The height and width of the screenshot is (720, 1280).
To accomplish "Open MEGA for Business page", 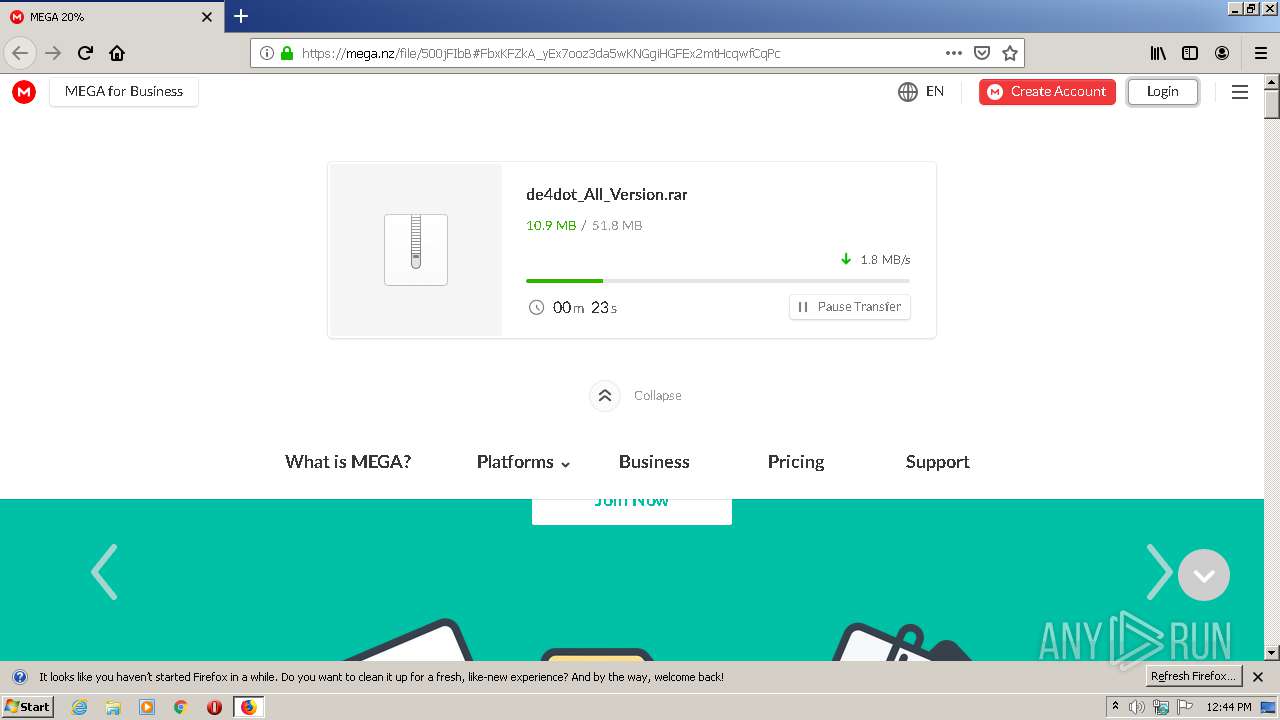I will pyautogui.click(x=124, y=91).
